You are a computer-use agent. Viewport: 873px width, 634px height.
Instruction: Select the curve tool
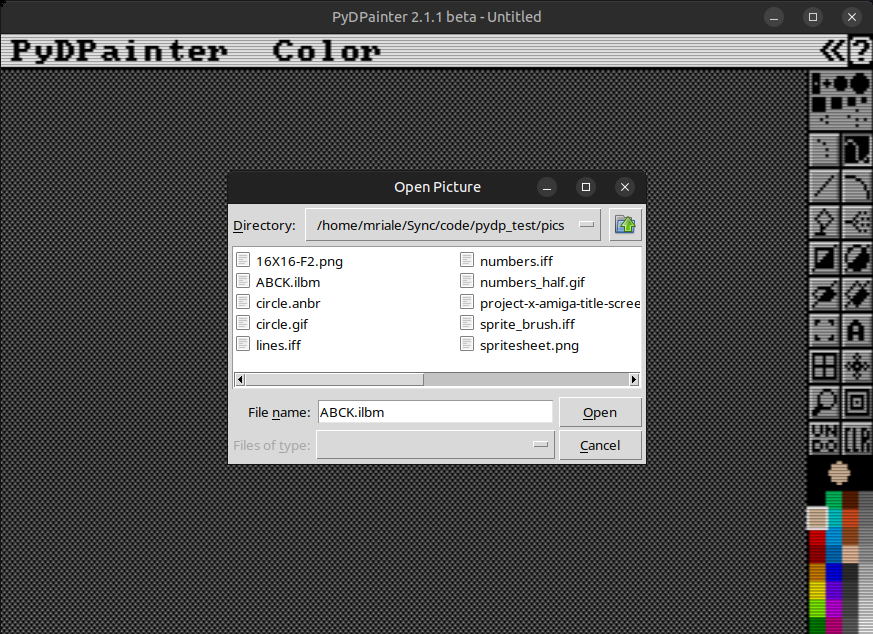point(856,185)
